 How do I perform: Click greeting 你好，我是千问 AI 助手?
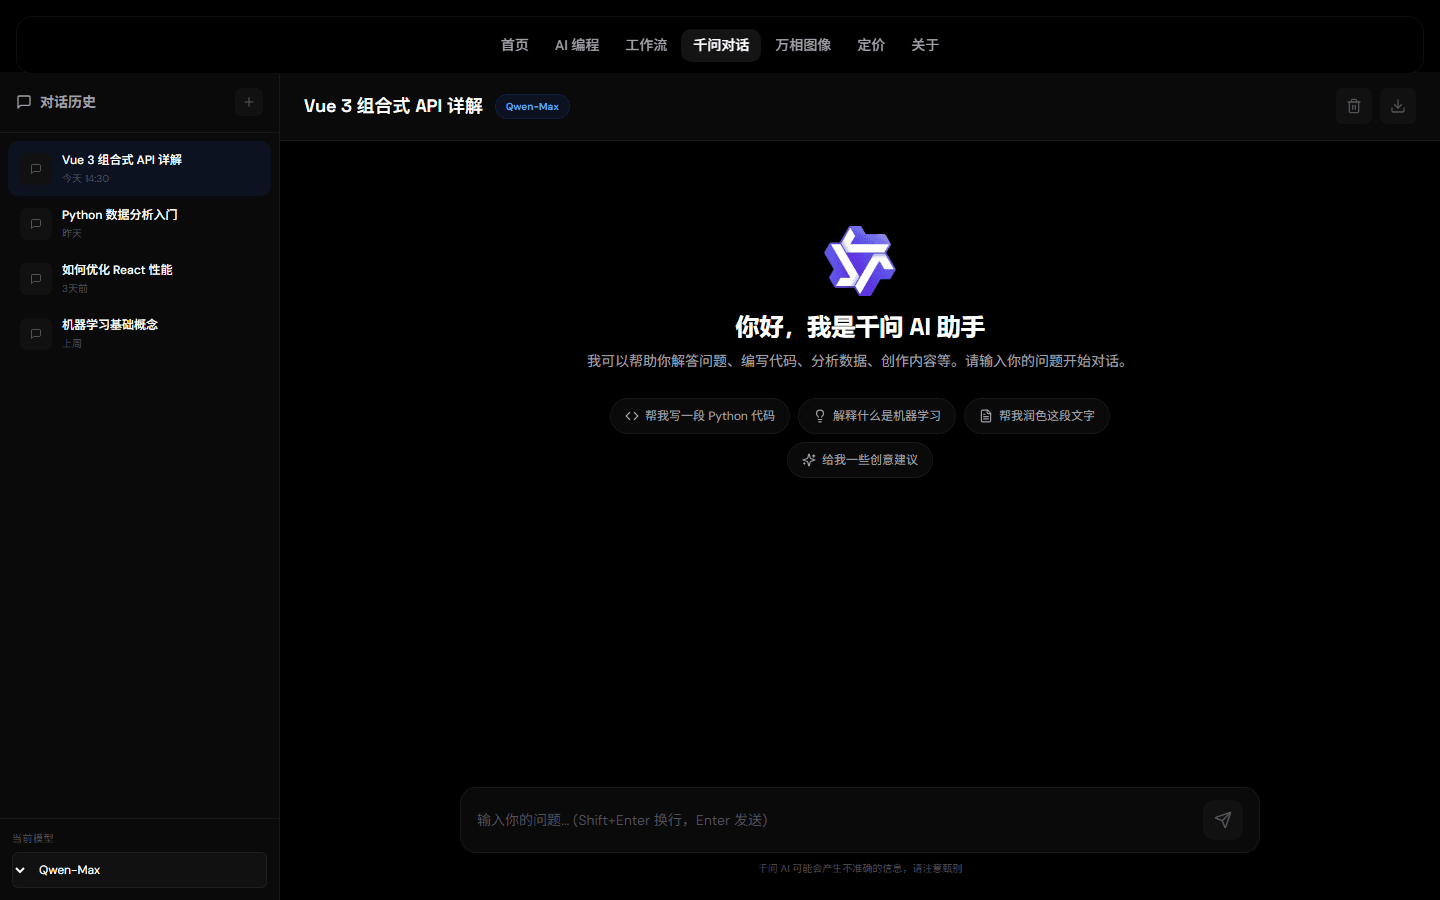pos(860,327)
